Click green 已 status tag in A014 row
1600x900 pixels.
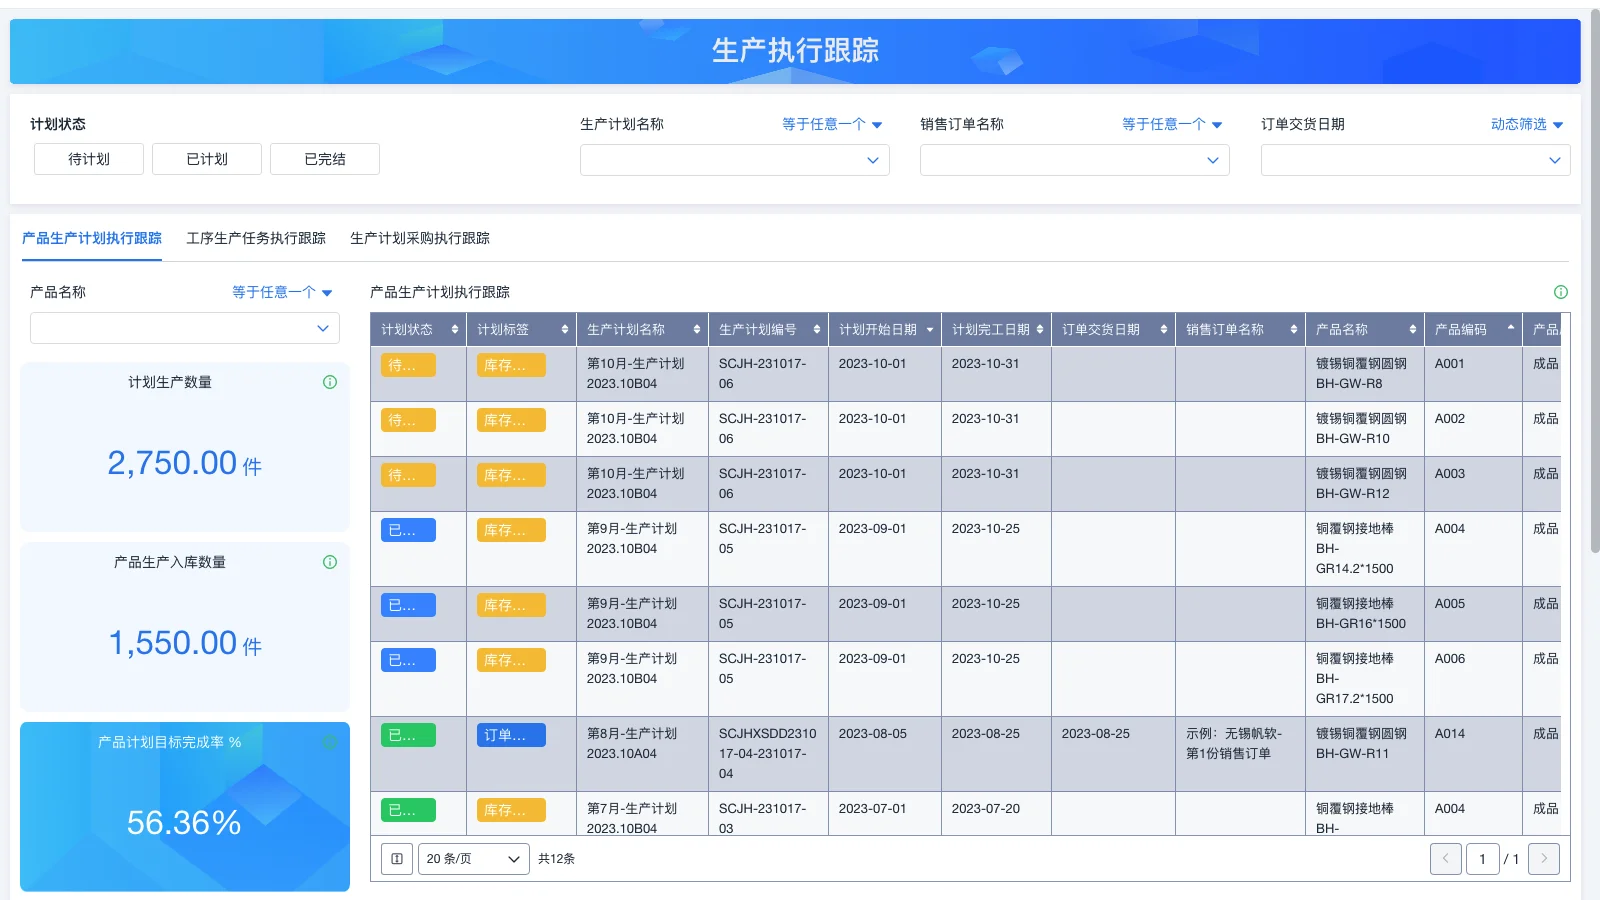tap(408, 735)
